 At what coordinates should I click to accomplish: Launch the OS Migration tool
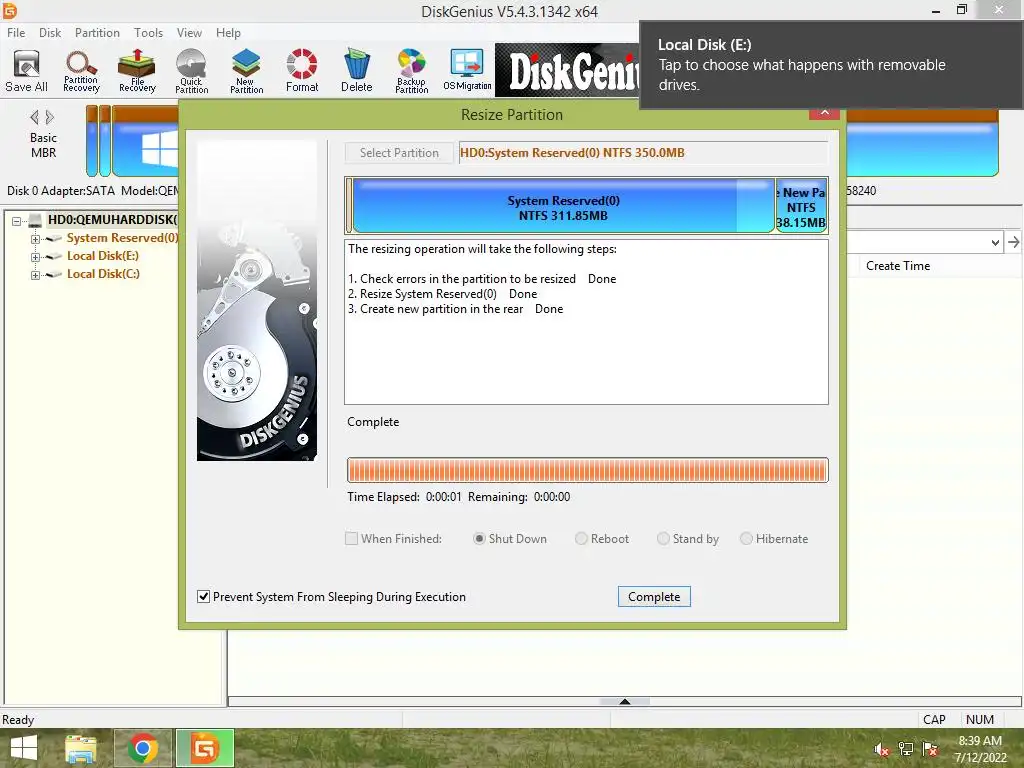click(x=467, y=71)
